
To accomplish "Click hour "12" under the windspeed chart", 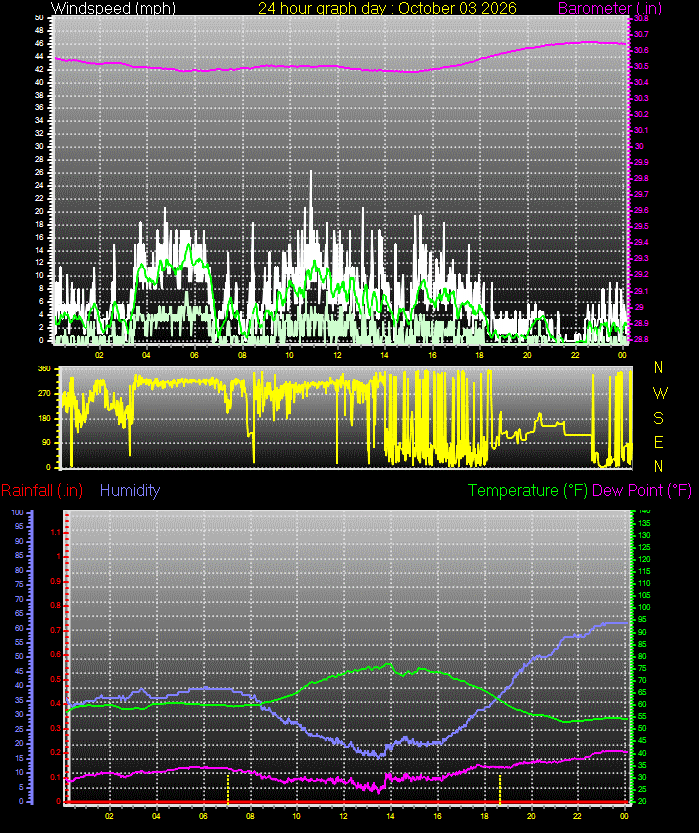I will coord(337,355).
